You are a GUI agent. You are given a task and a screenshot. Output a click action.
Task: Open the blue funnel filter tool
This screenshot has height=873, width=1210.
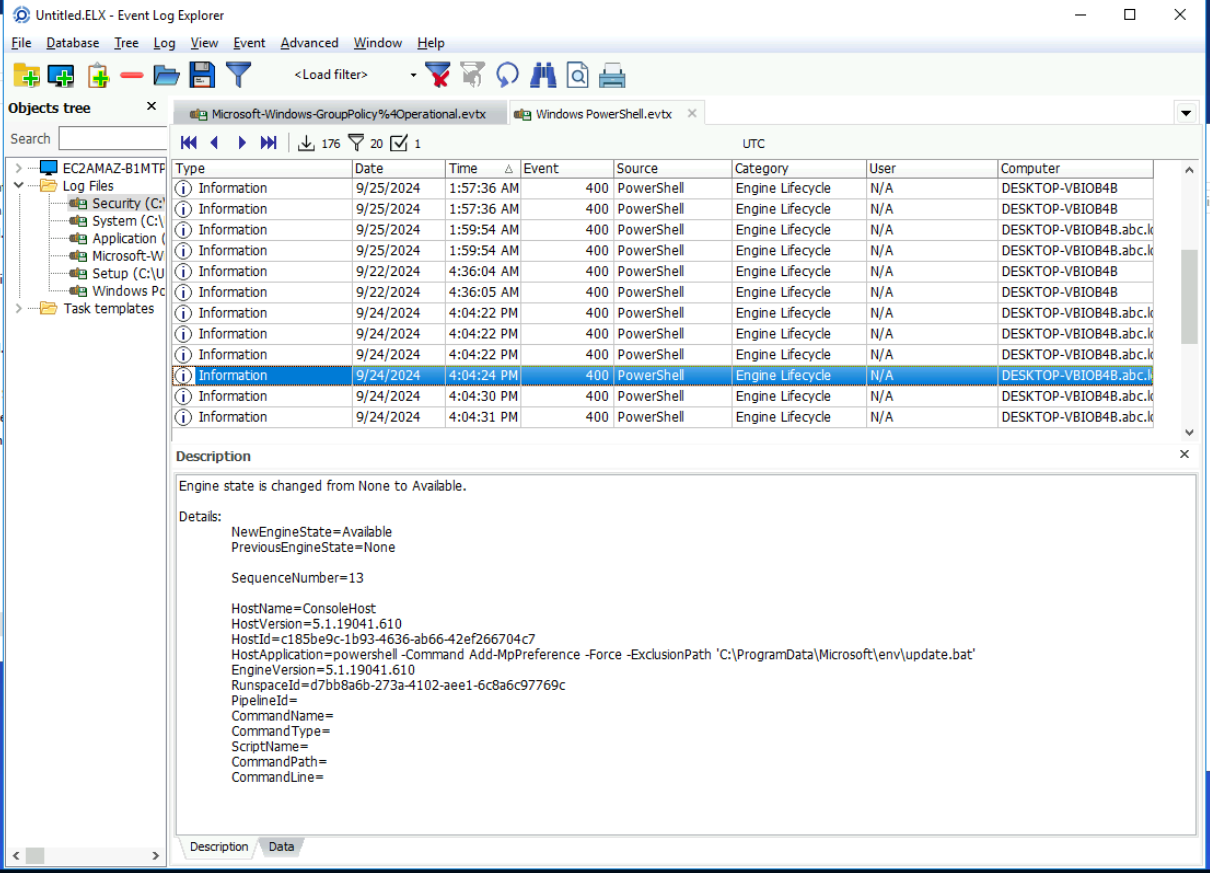tap(238, 75)
